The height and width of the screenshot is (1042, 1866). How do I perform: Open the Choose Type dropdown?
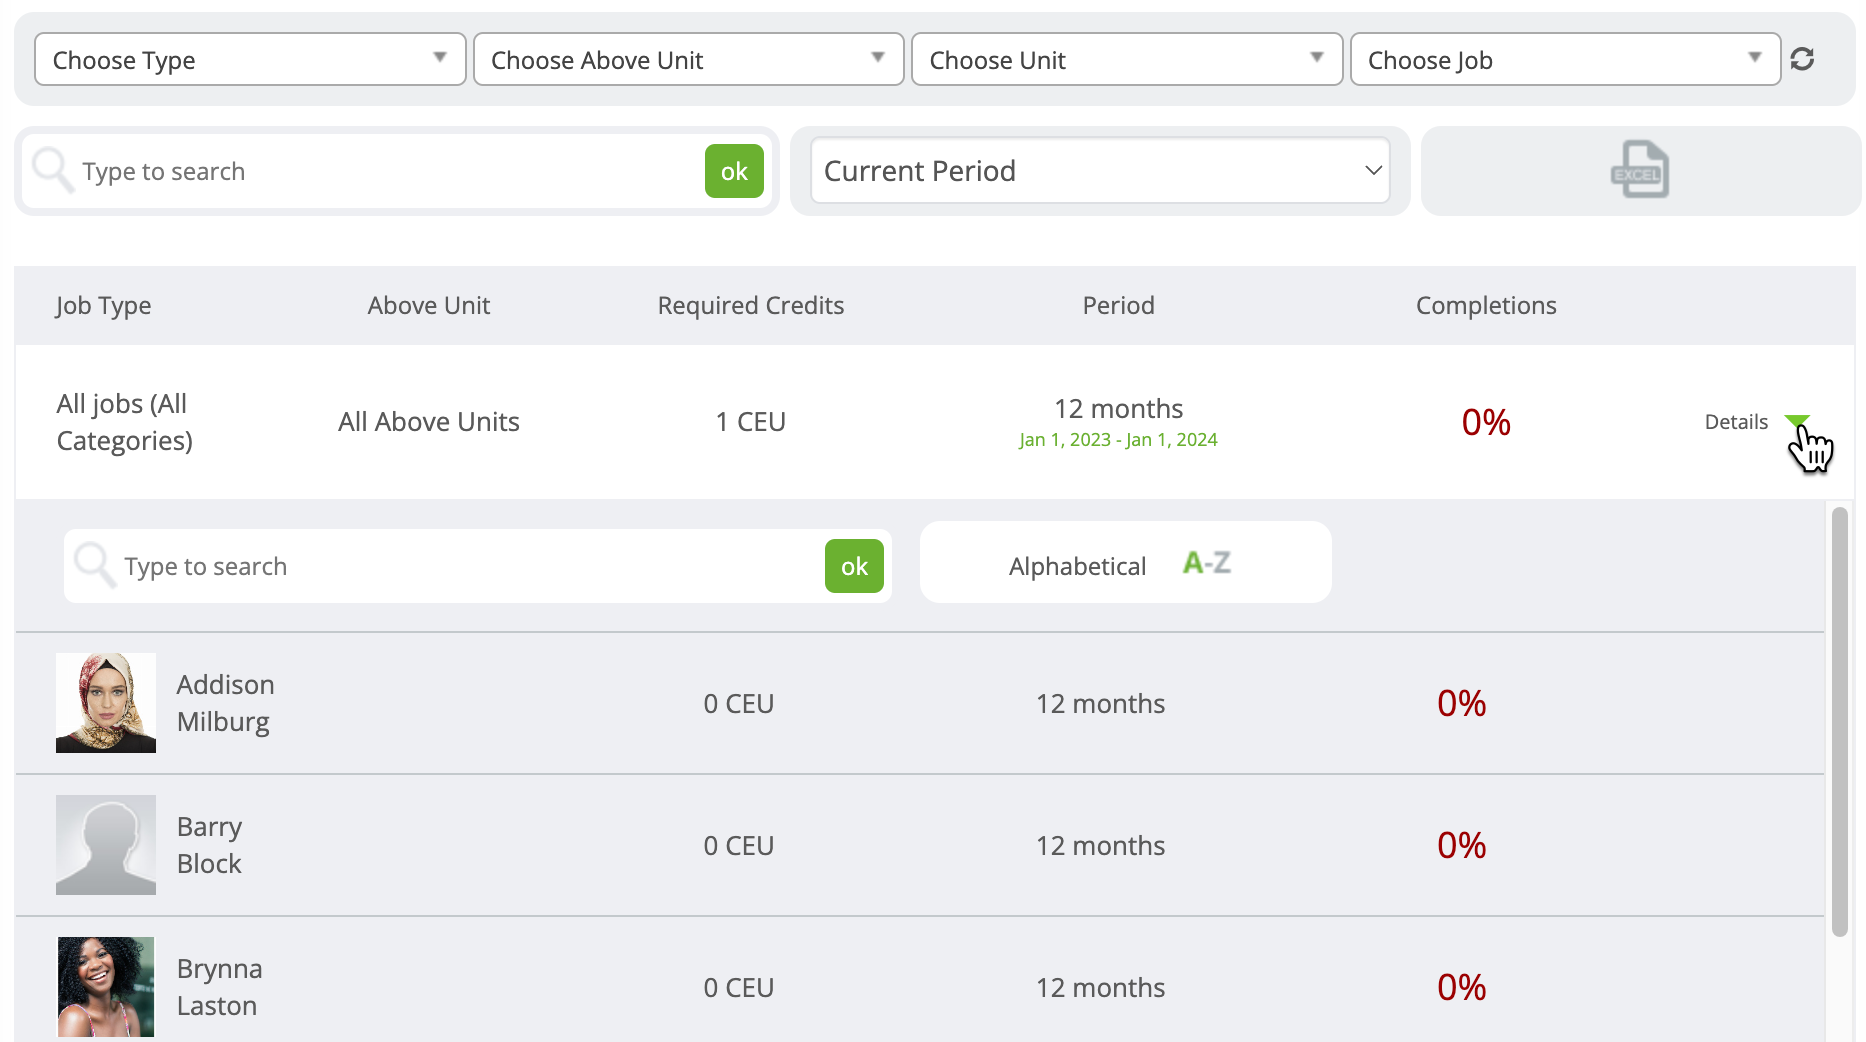point(249,59)
